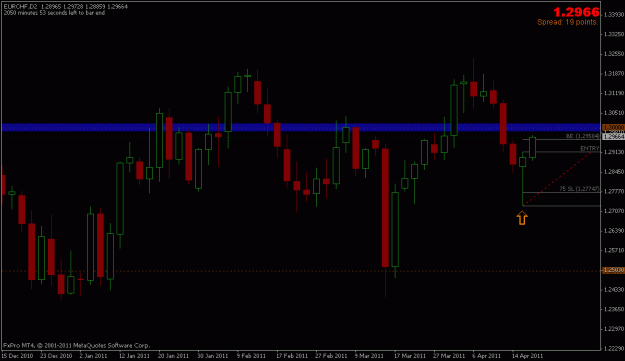The height and width of the screenshot is (361, 625).
Task: Click the 1.22290 price axis label
Action: point(614,348)
